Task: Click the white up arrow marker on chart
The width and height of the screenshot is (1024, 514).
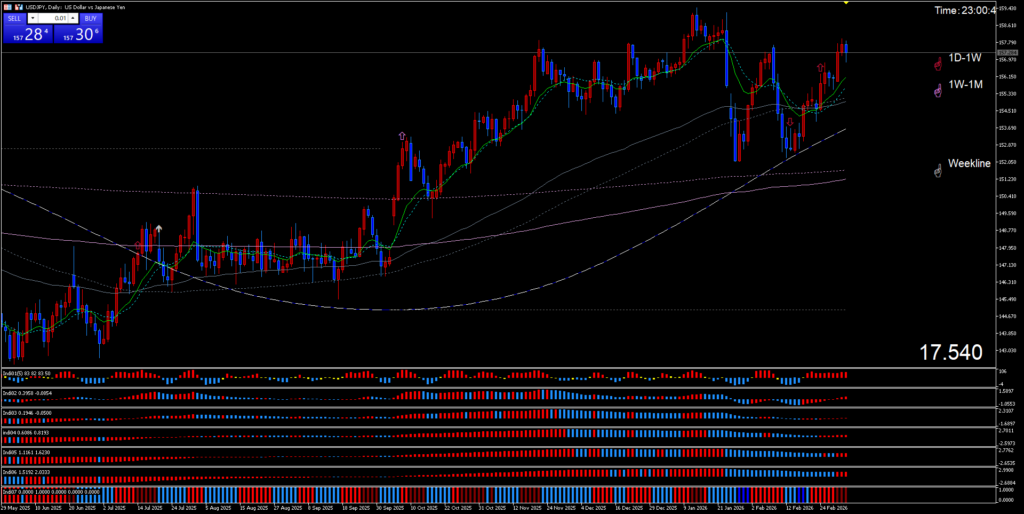Action: pos(158,228)
